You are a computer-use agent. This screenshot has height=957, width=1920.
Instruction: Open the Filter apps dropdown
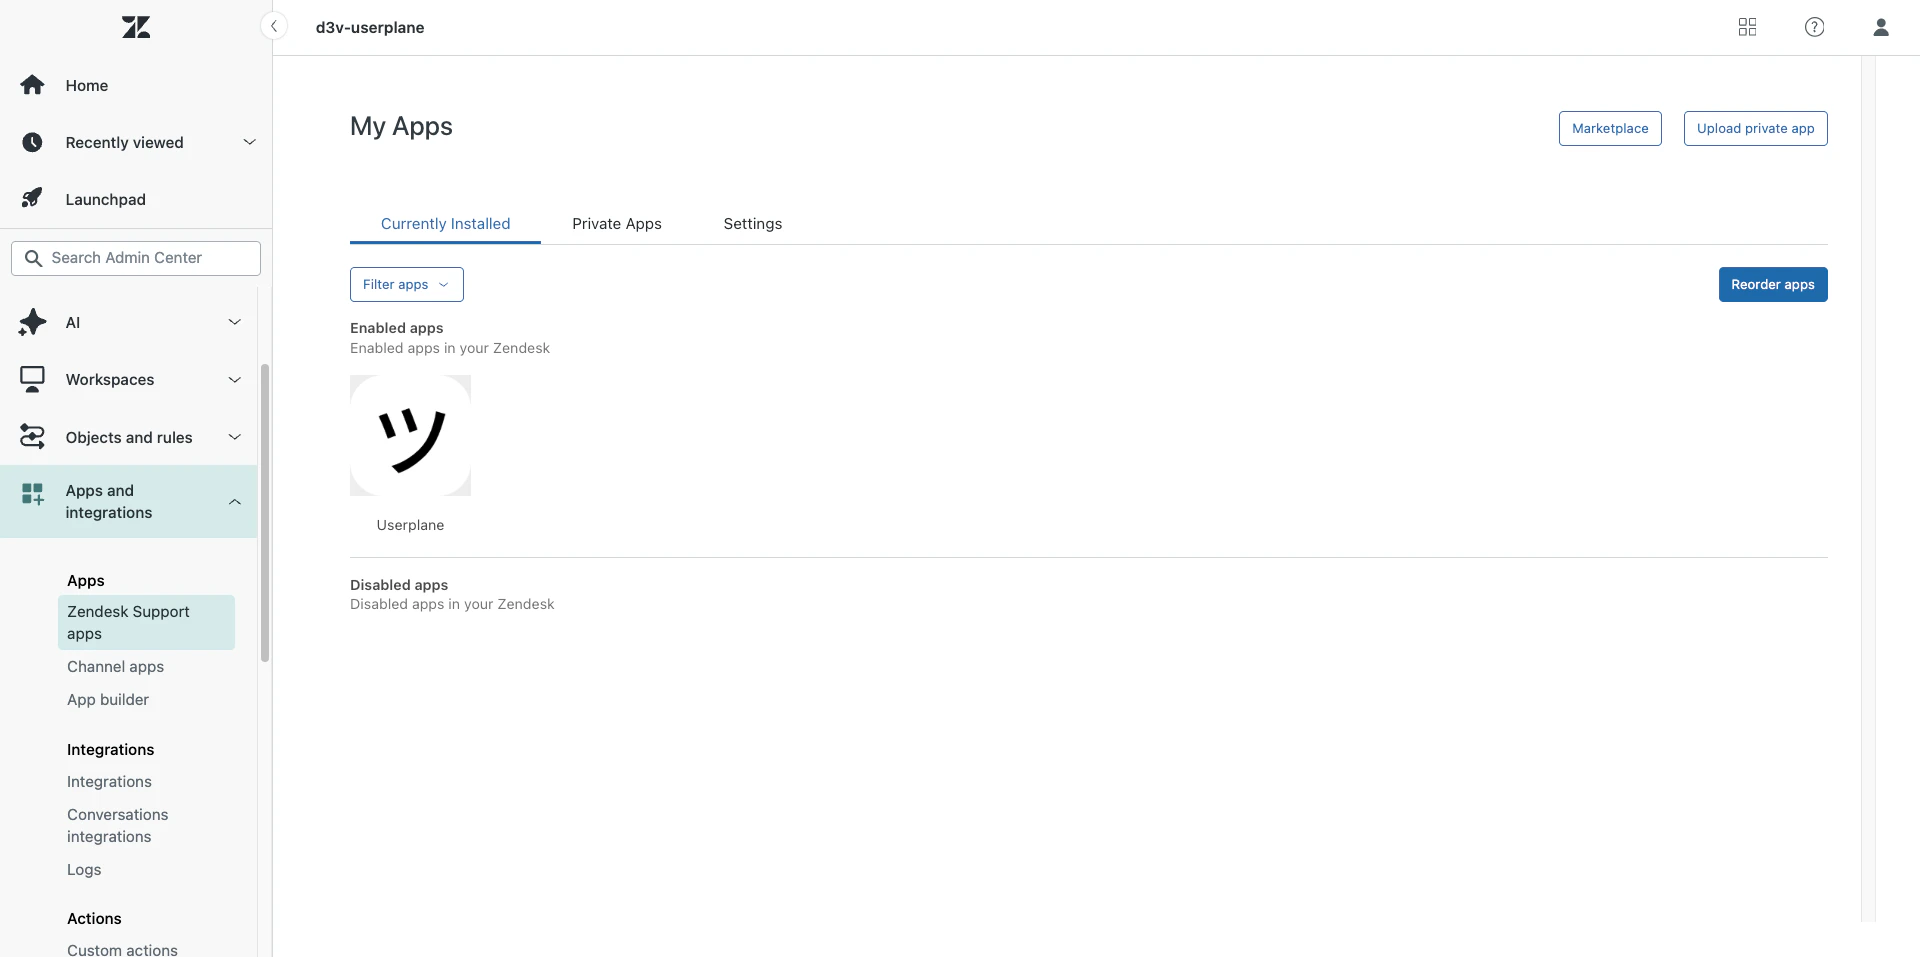tap(406, 284)
